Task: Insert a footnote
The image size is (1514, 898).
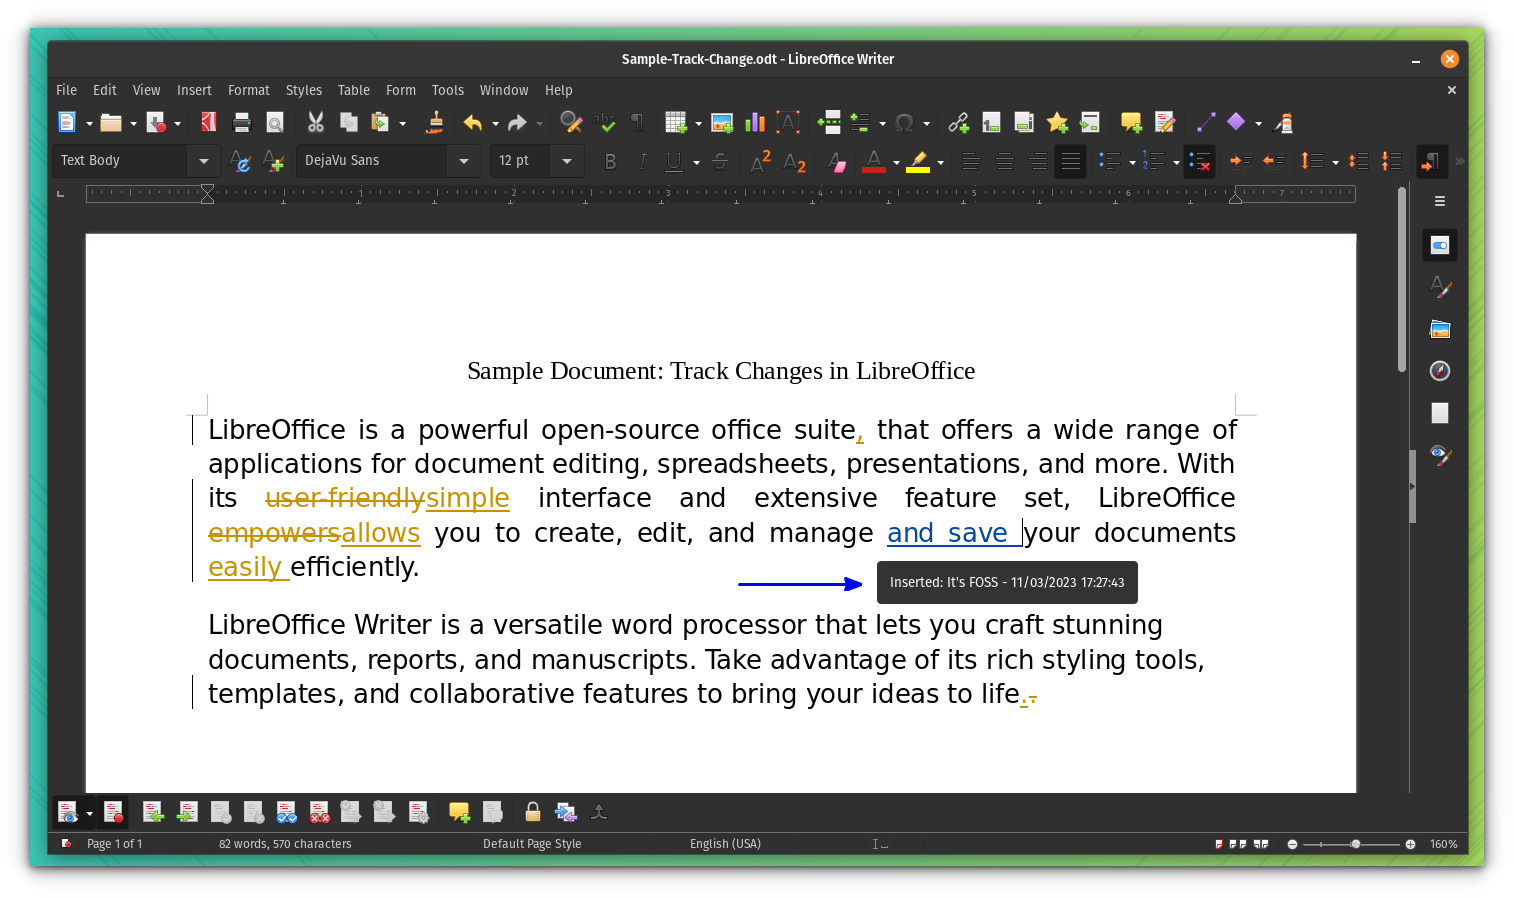Action: tap(991, 122)
